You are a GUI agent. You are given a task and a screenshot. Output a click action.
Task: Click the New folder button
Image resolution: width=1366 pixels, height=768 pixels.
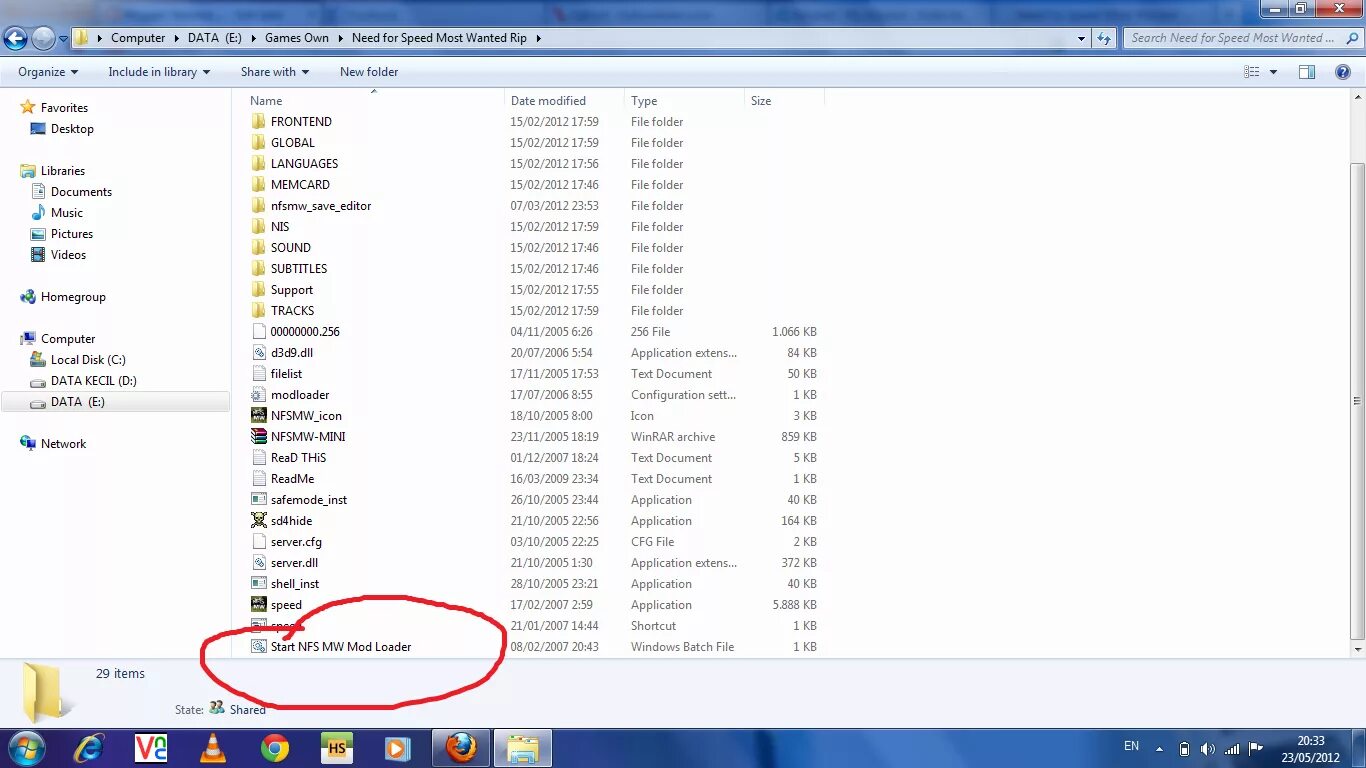point(369,72)
